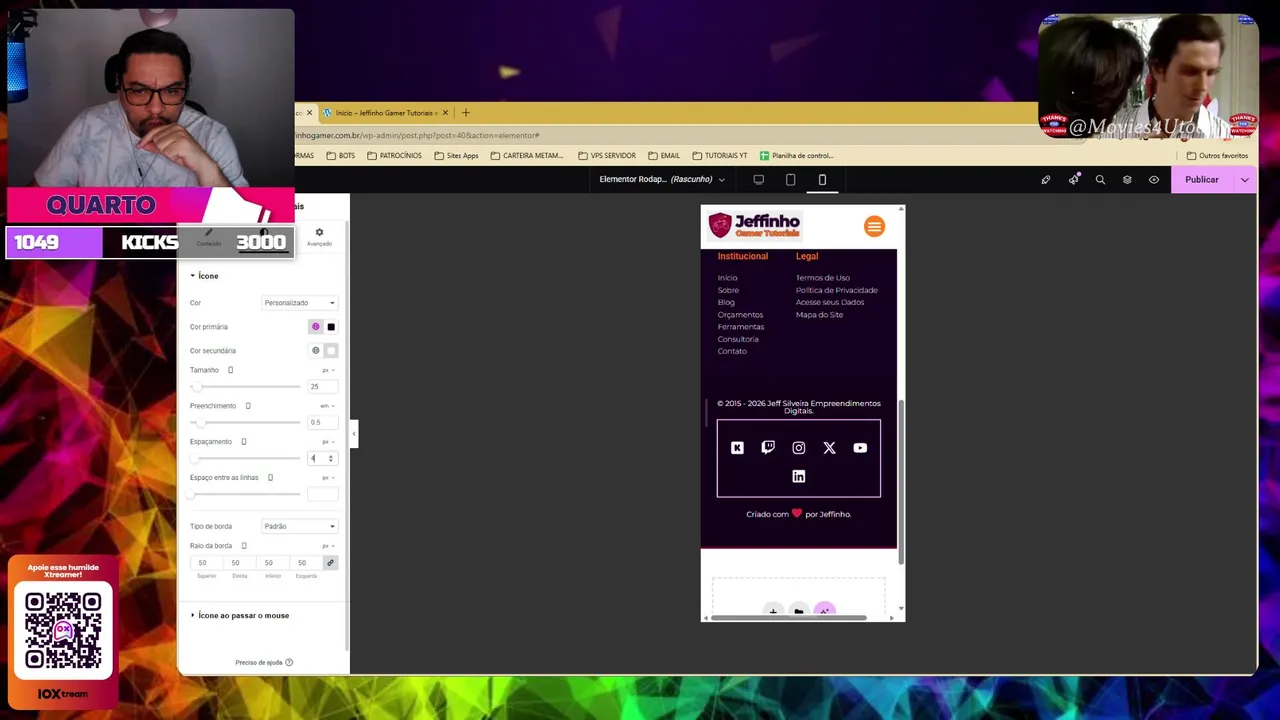Open the Elementor Rodapé document dropdown

point(662,180)
